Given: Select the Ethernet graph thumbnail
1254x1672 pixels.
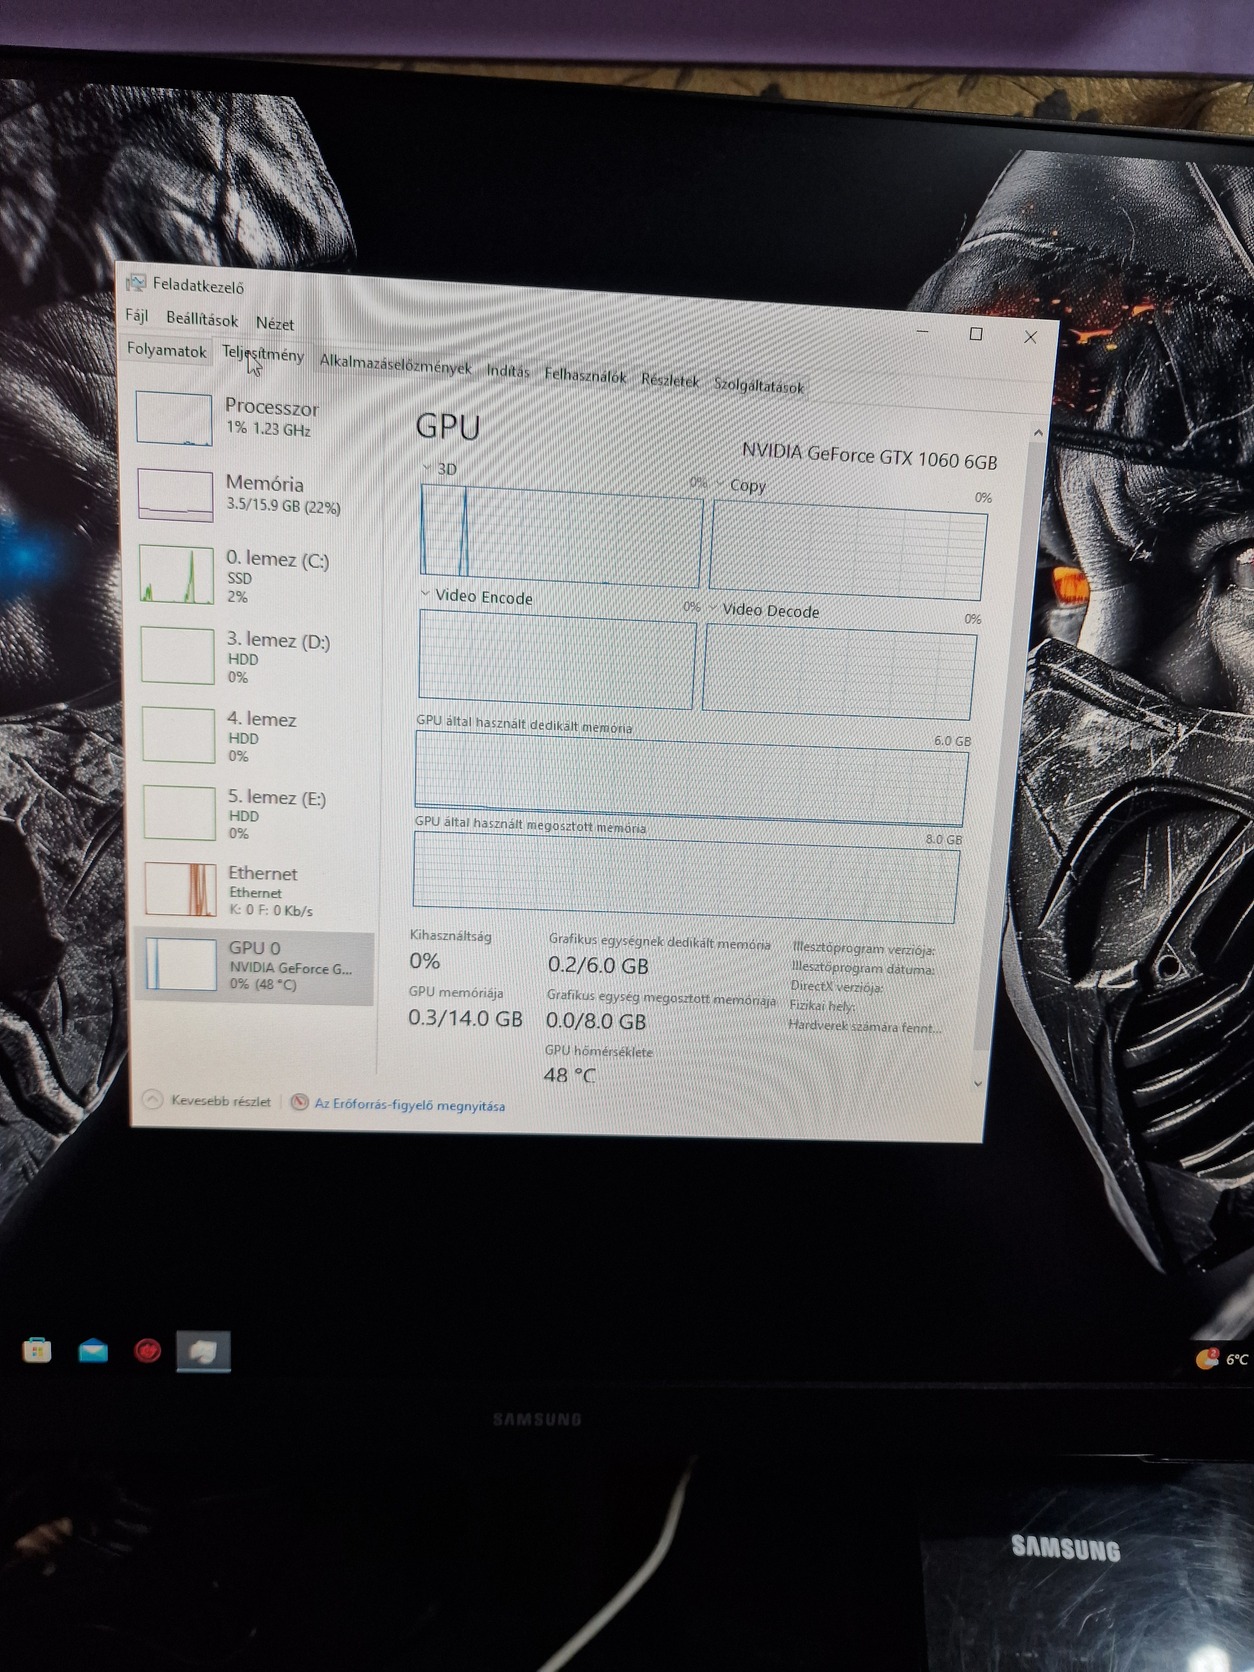Looking at the screenshot, I should pos(181,889).
